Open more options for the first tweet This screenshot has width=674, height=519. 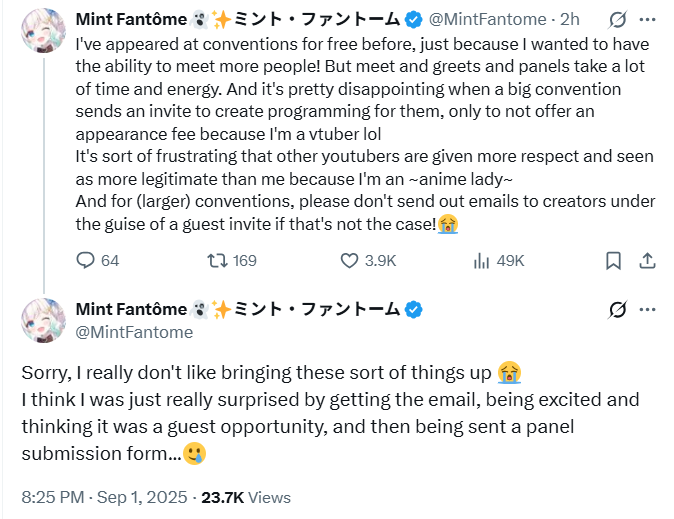[x=649, y=19]
